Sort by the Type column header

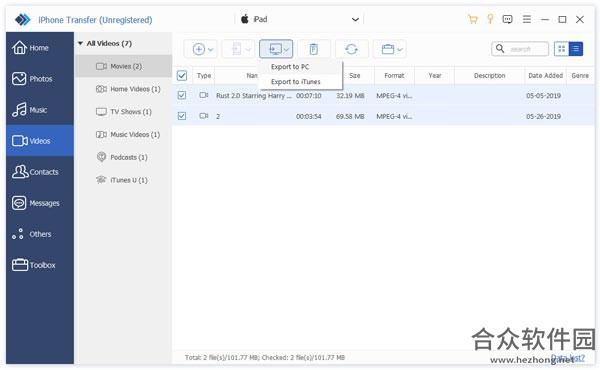coord(204,75)
